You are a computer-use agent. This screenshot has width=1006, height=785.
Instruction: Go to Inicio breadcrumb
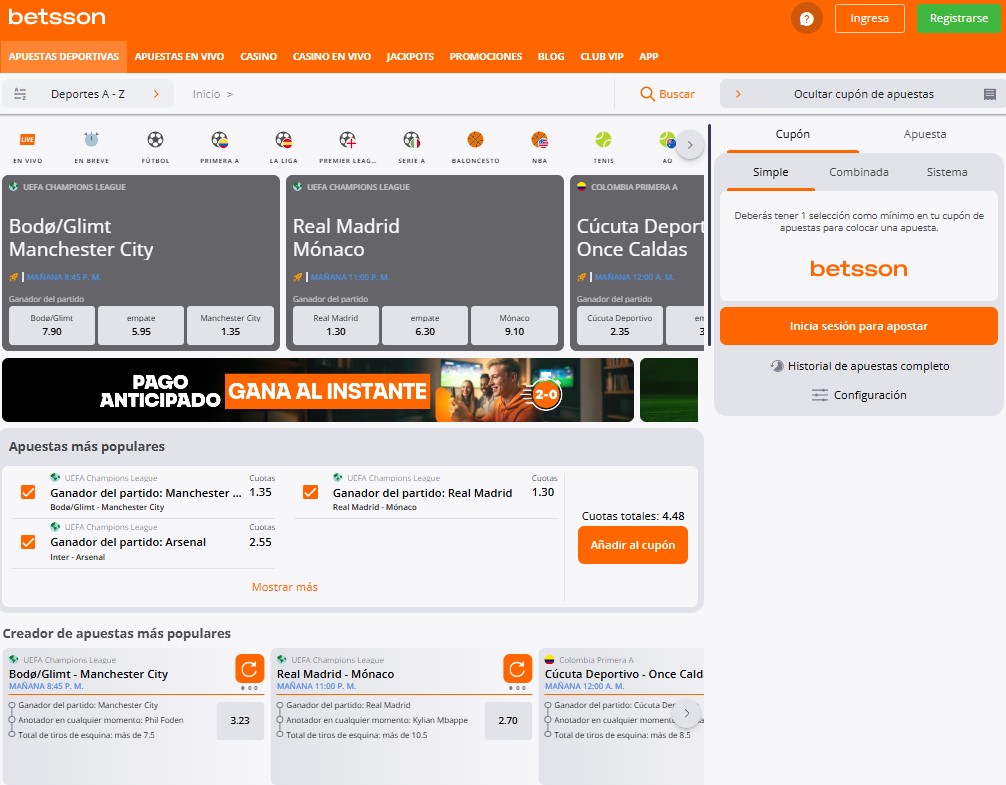click(207, 94)
